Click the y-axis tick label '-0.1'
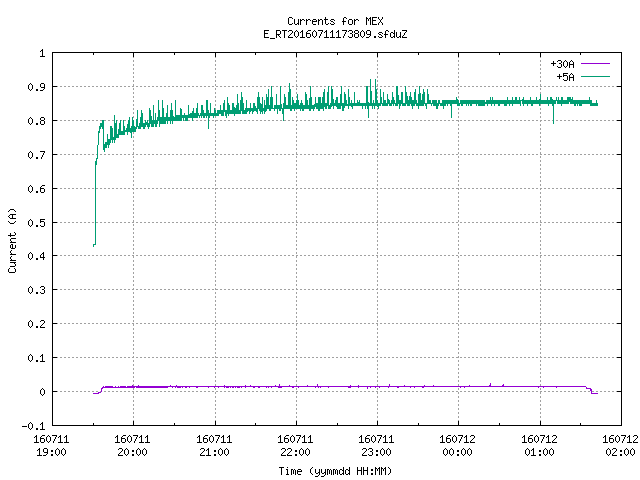The height and width of the screenshot is (480, 640). coord(33,426)
